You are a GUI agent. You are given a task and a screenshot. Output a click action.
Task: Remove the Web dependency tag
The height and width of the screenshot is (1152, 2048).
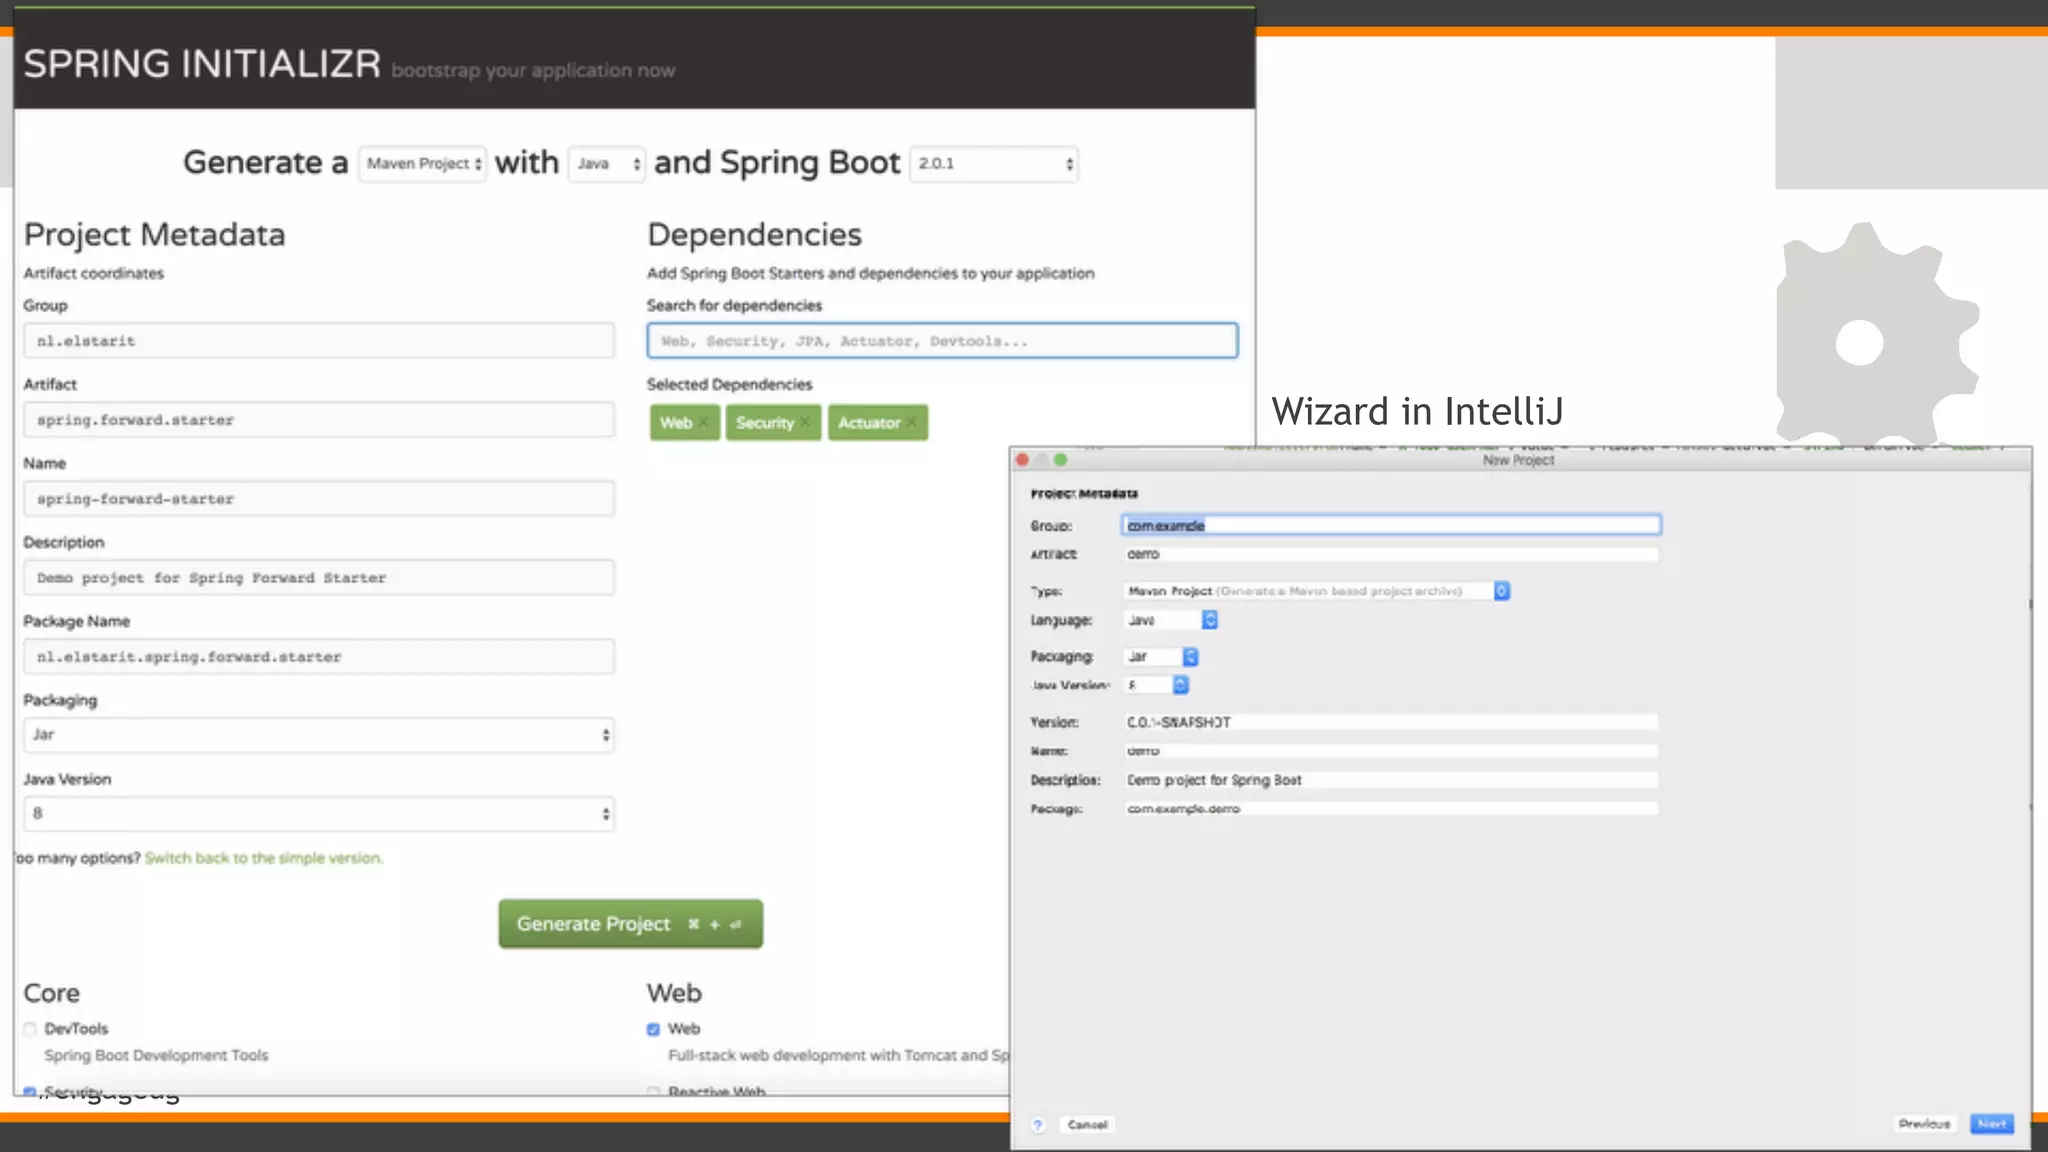coord(704,423)
